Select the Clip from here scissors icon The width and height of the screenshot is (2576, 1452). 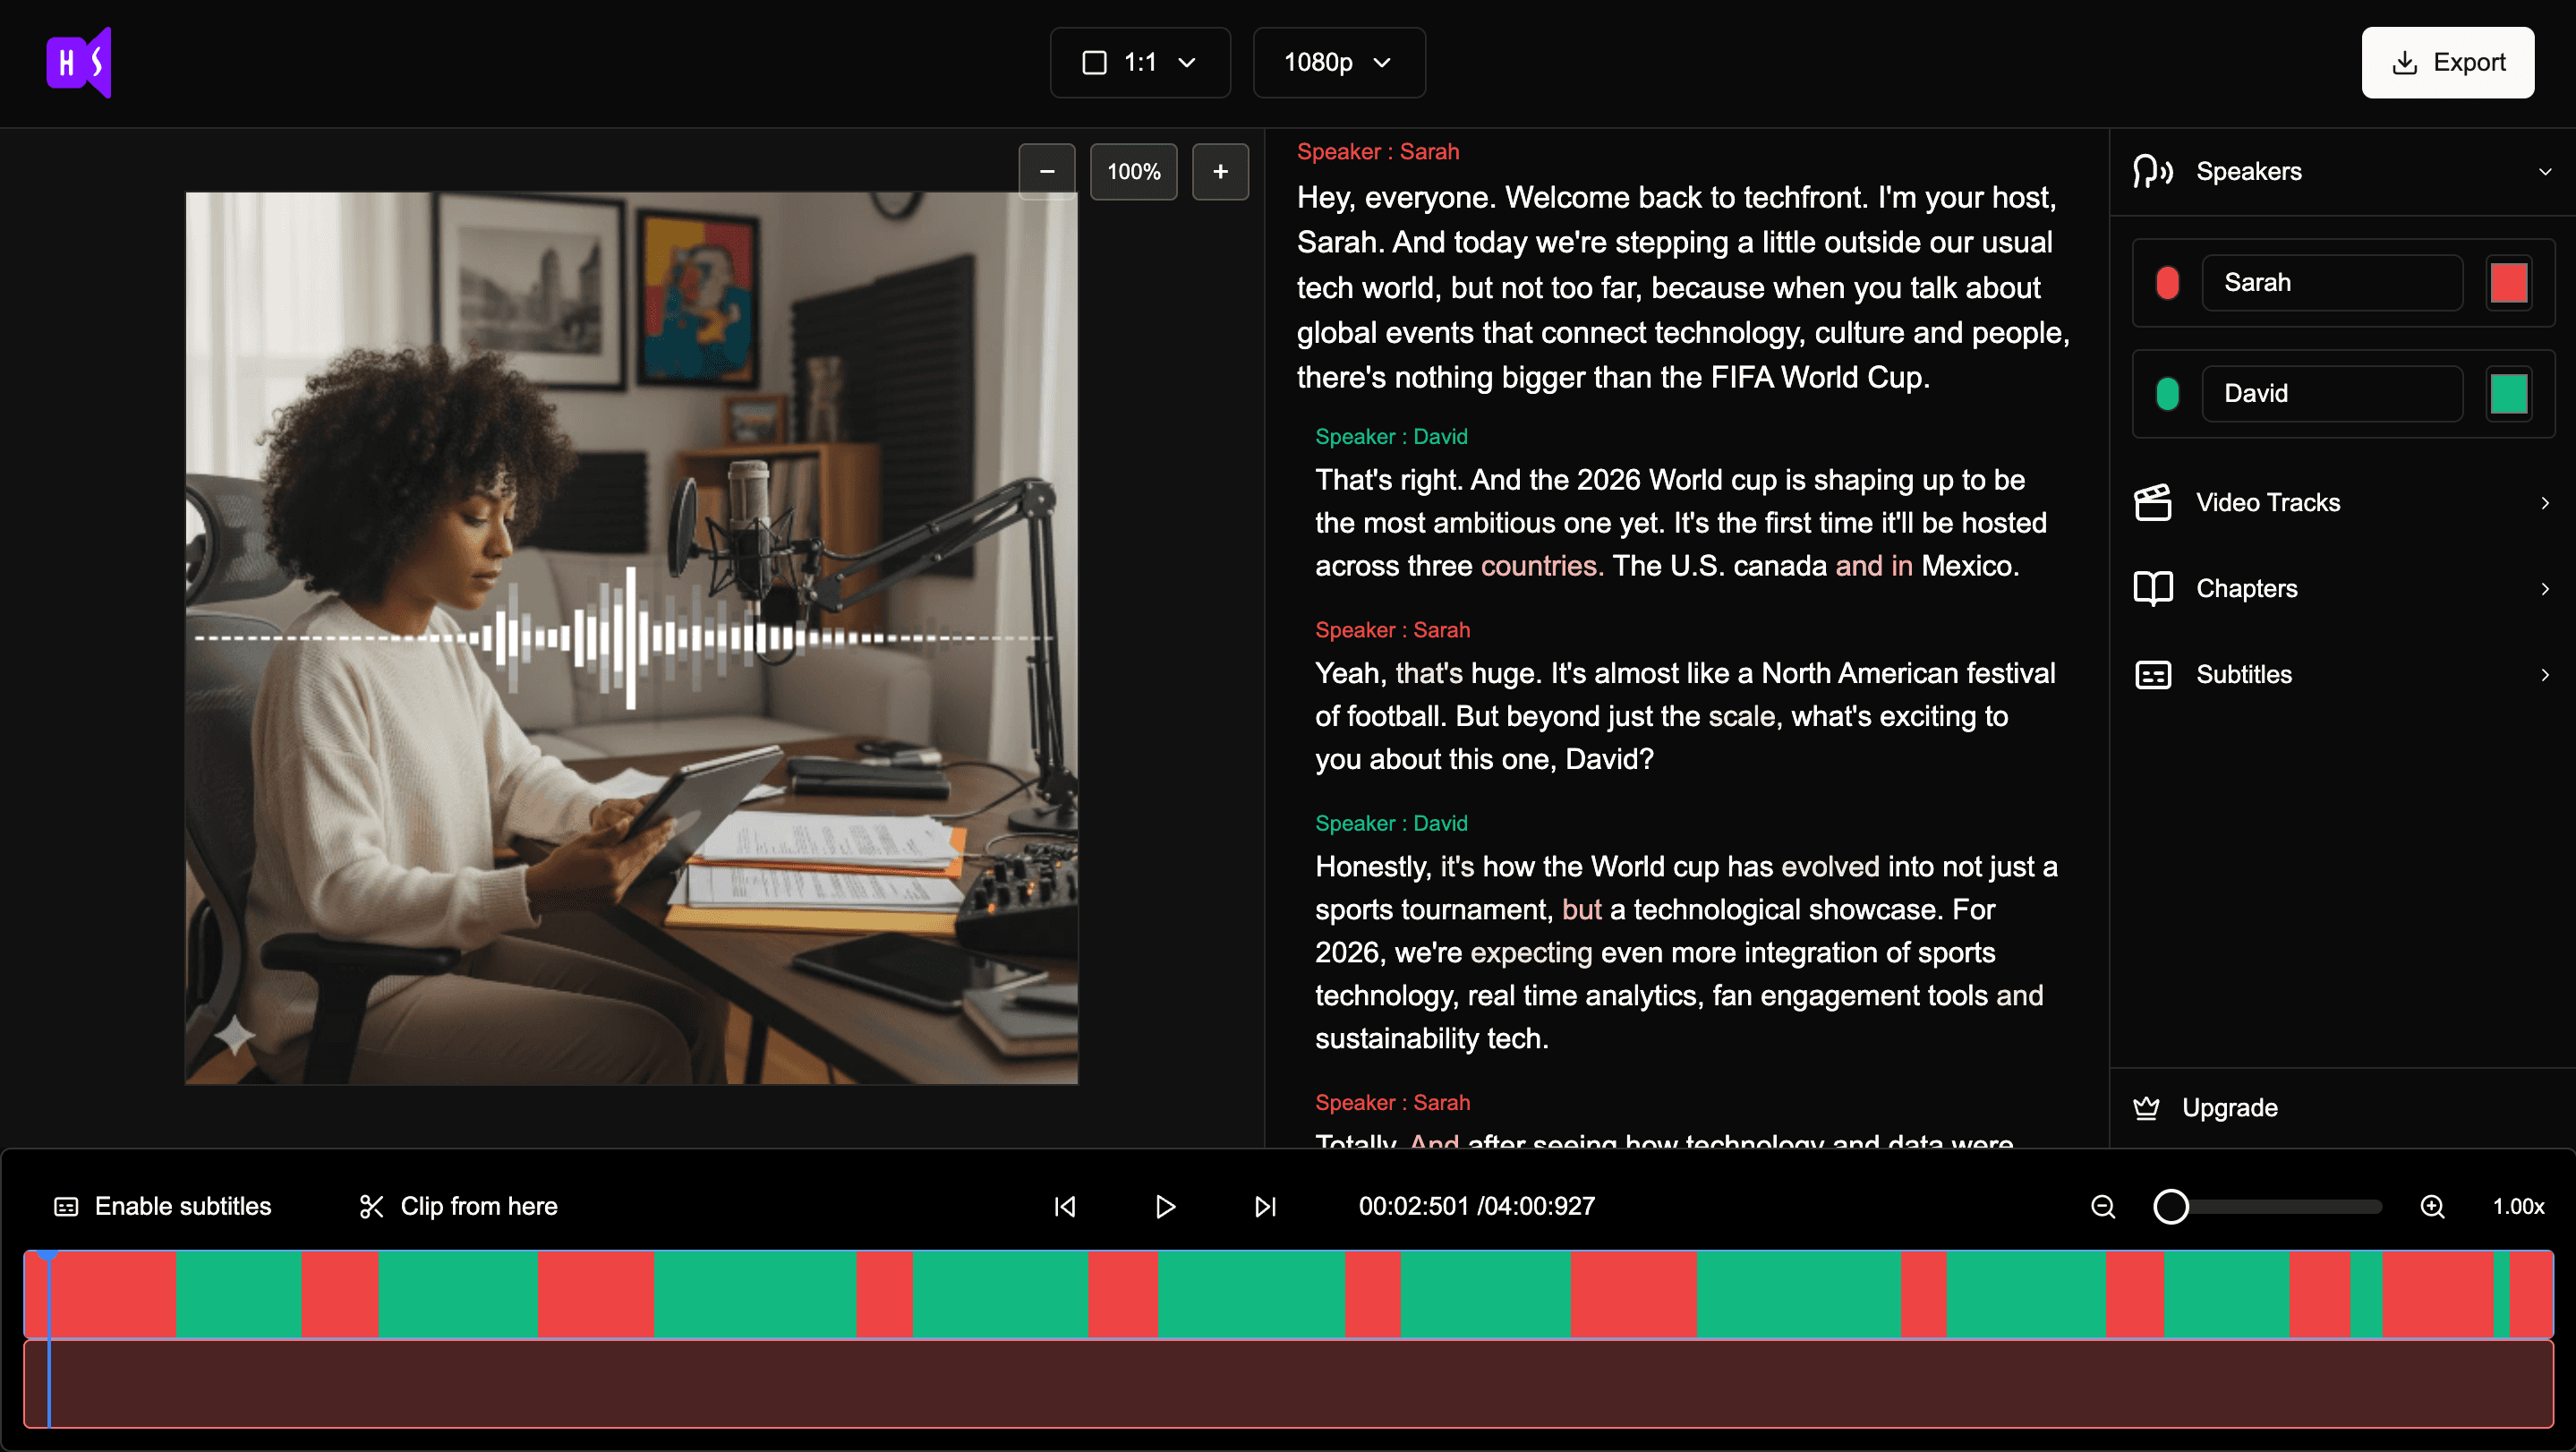pos(371,1206)
